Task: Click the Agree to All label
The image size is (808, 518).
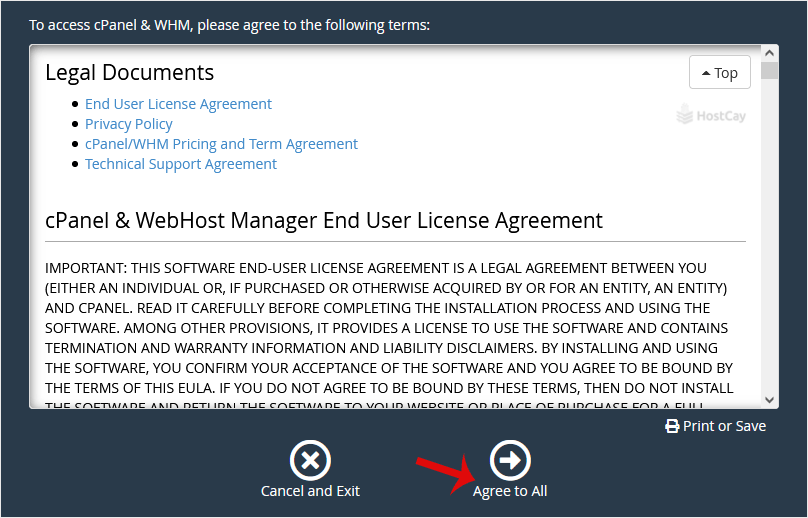Action: point(510,491)
